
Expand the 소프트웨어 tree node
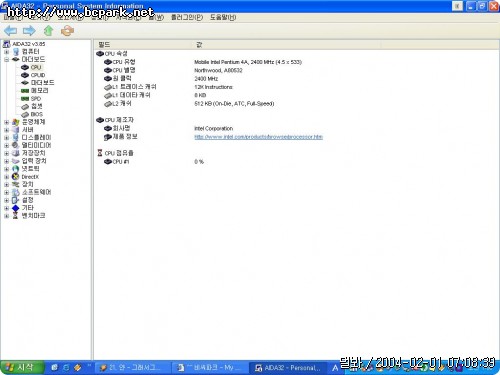[6, 192]
